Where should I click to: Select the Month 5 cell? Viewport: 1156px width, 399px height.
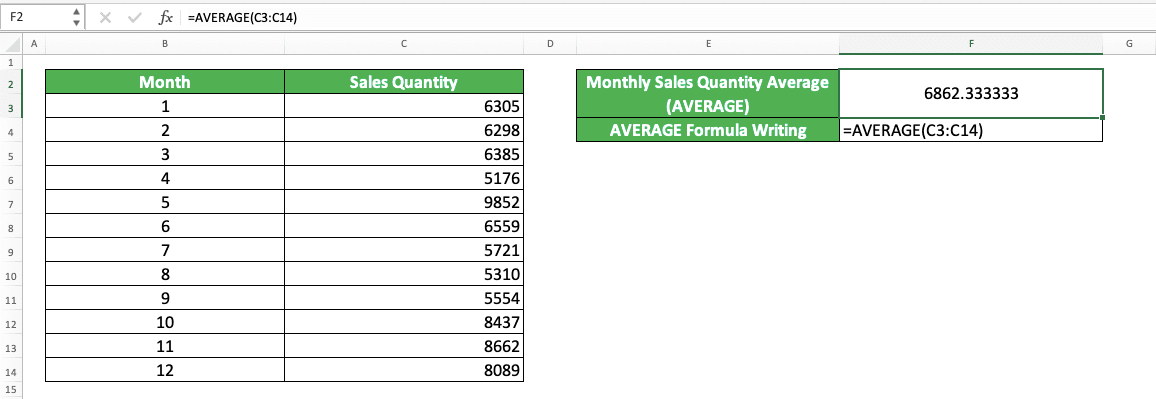tap(164, 202)
